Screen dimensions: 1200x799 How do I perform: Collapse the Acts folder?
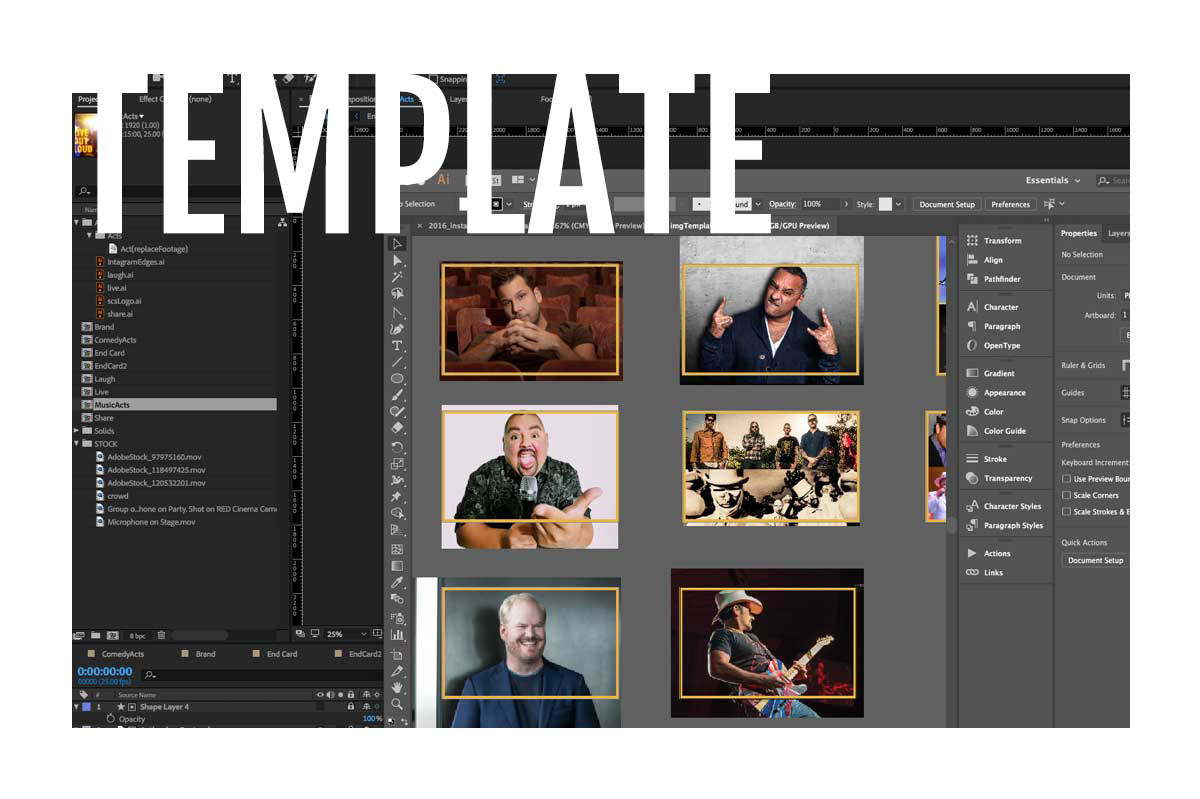[x=90, y=236]
